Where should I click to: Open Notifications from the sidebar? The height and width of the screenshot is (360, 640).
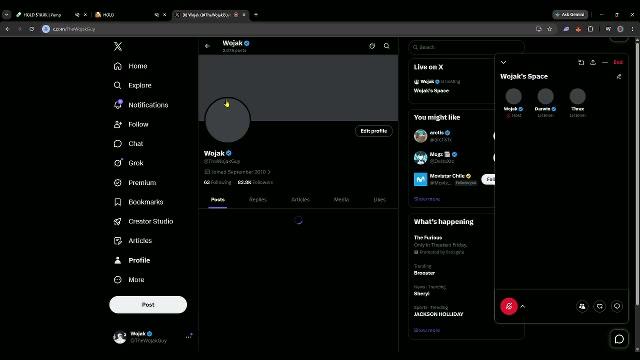tap(141, 105)
